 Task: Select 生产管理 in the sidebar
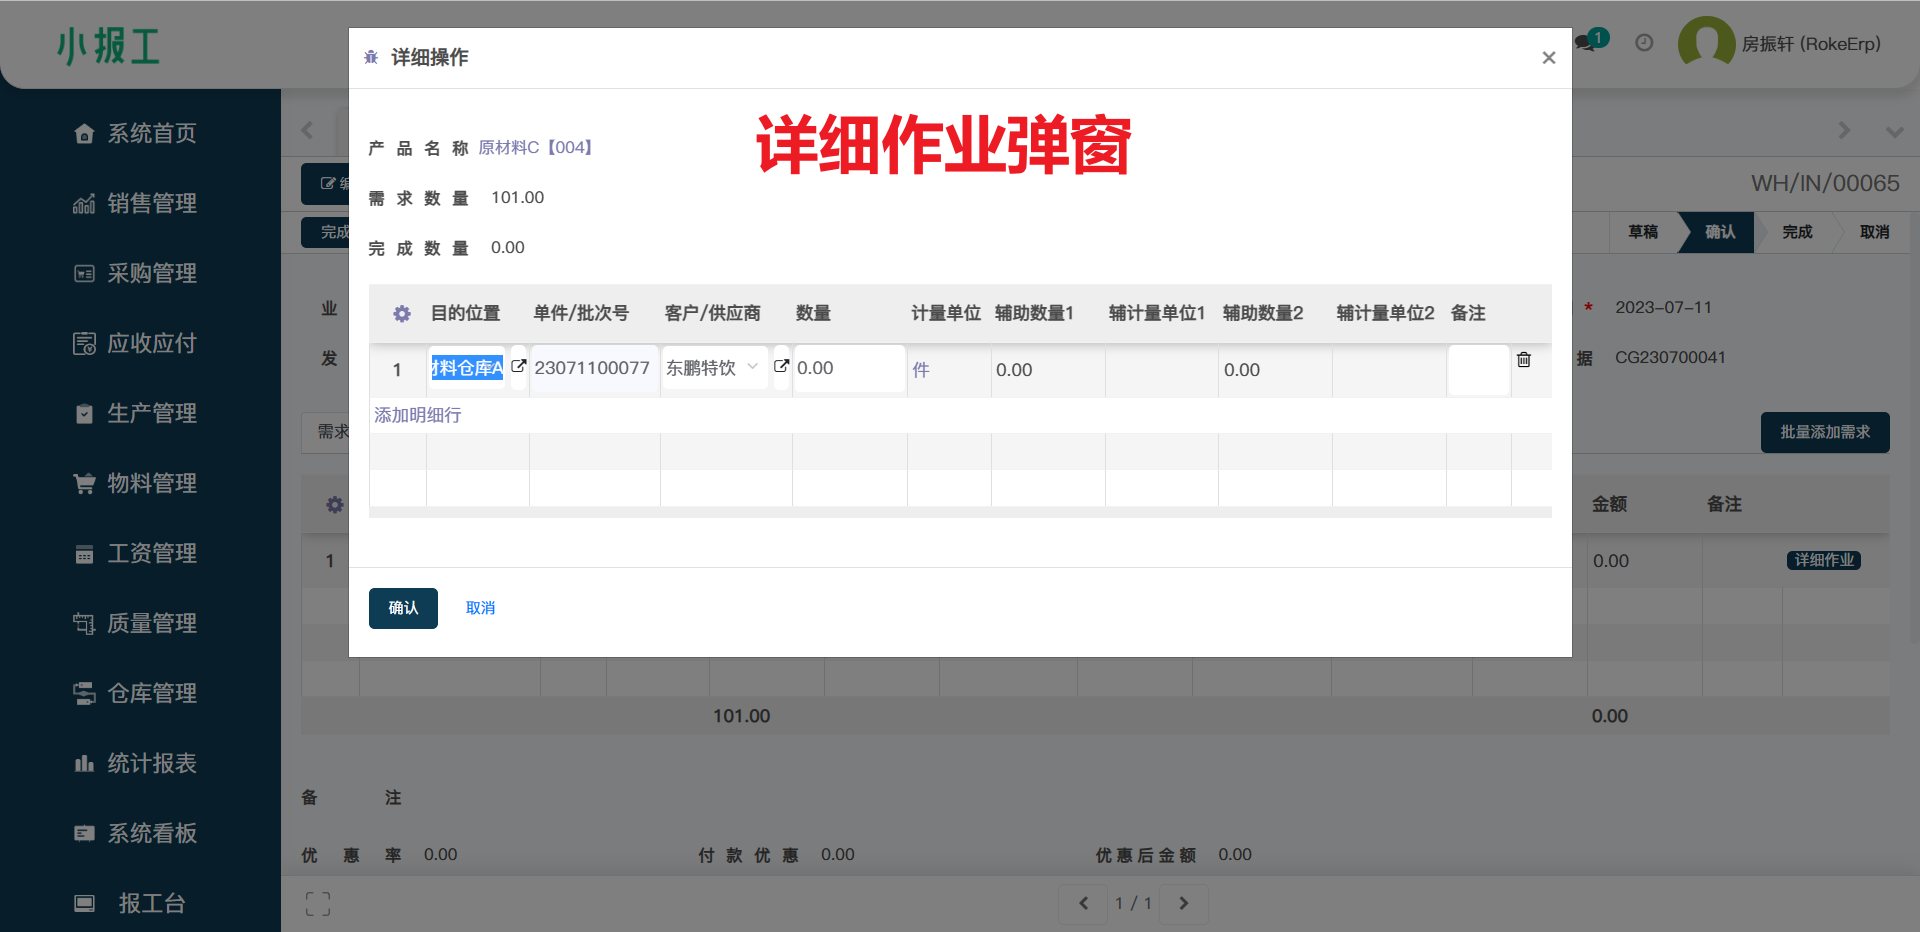(152, 413)
